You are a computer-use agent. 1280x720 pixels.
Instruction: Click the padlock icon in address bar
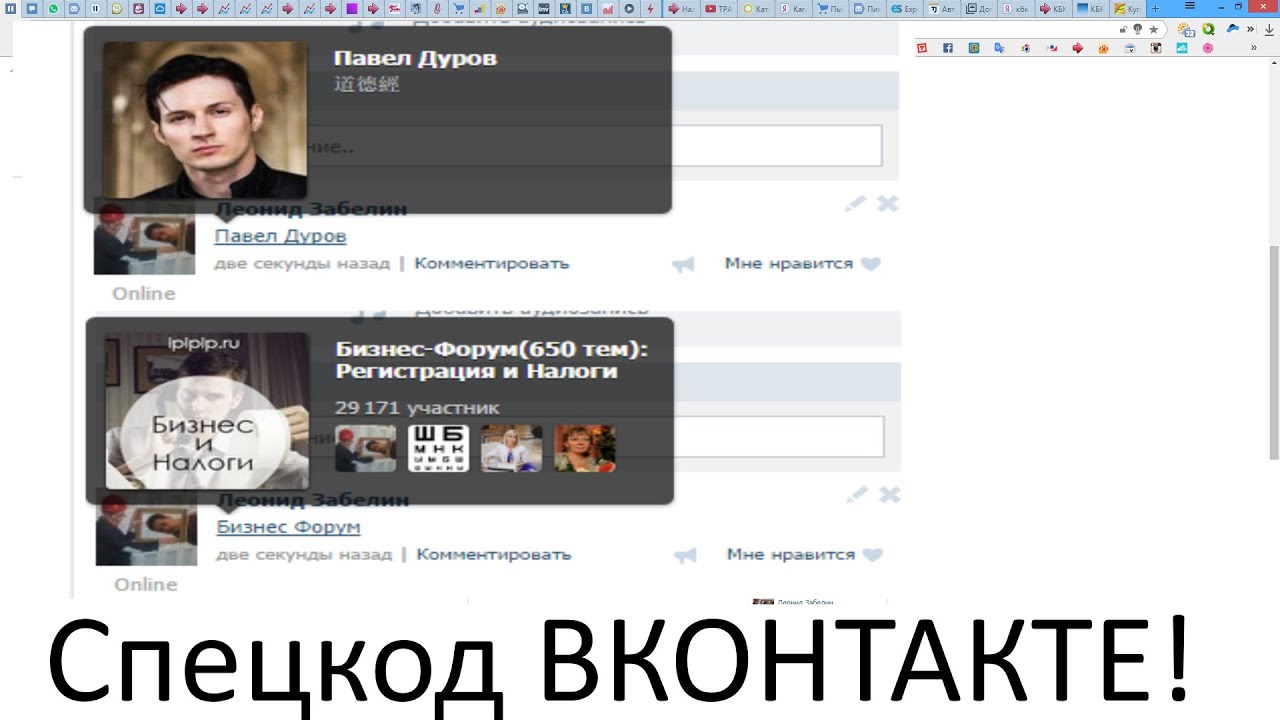[x=1123, y=29]
